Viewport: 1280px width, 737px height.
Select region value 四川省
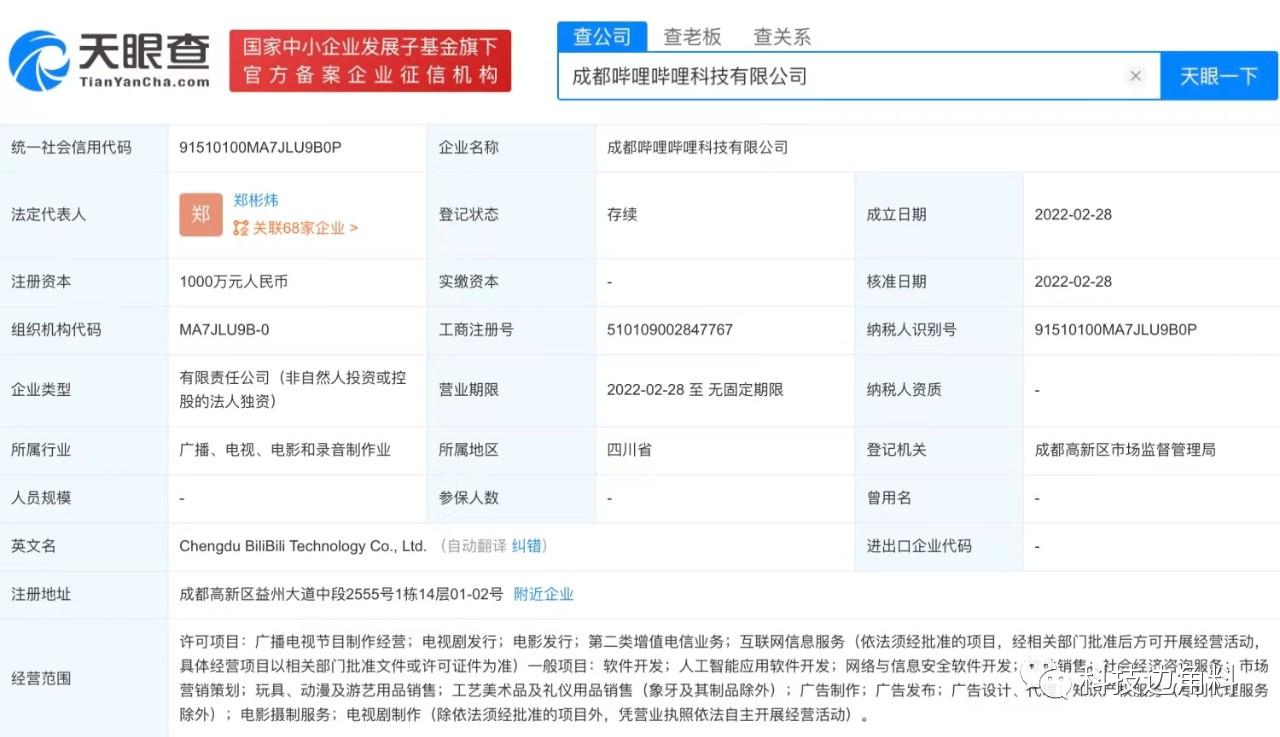click(629, 450)
